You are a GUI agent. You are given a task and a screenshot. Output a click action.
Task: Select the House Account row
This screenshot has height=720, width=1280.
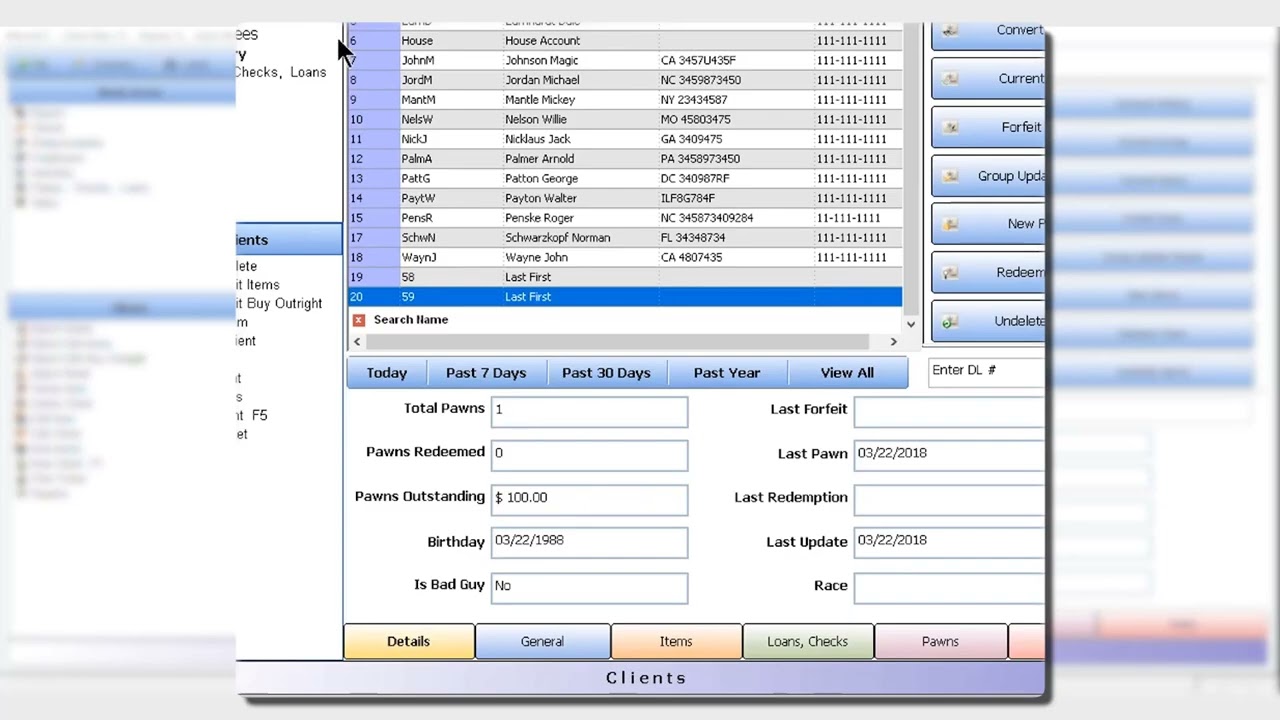click(625, 41)
